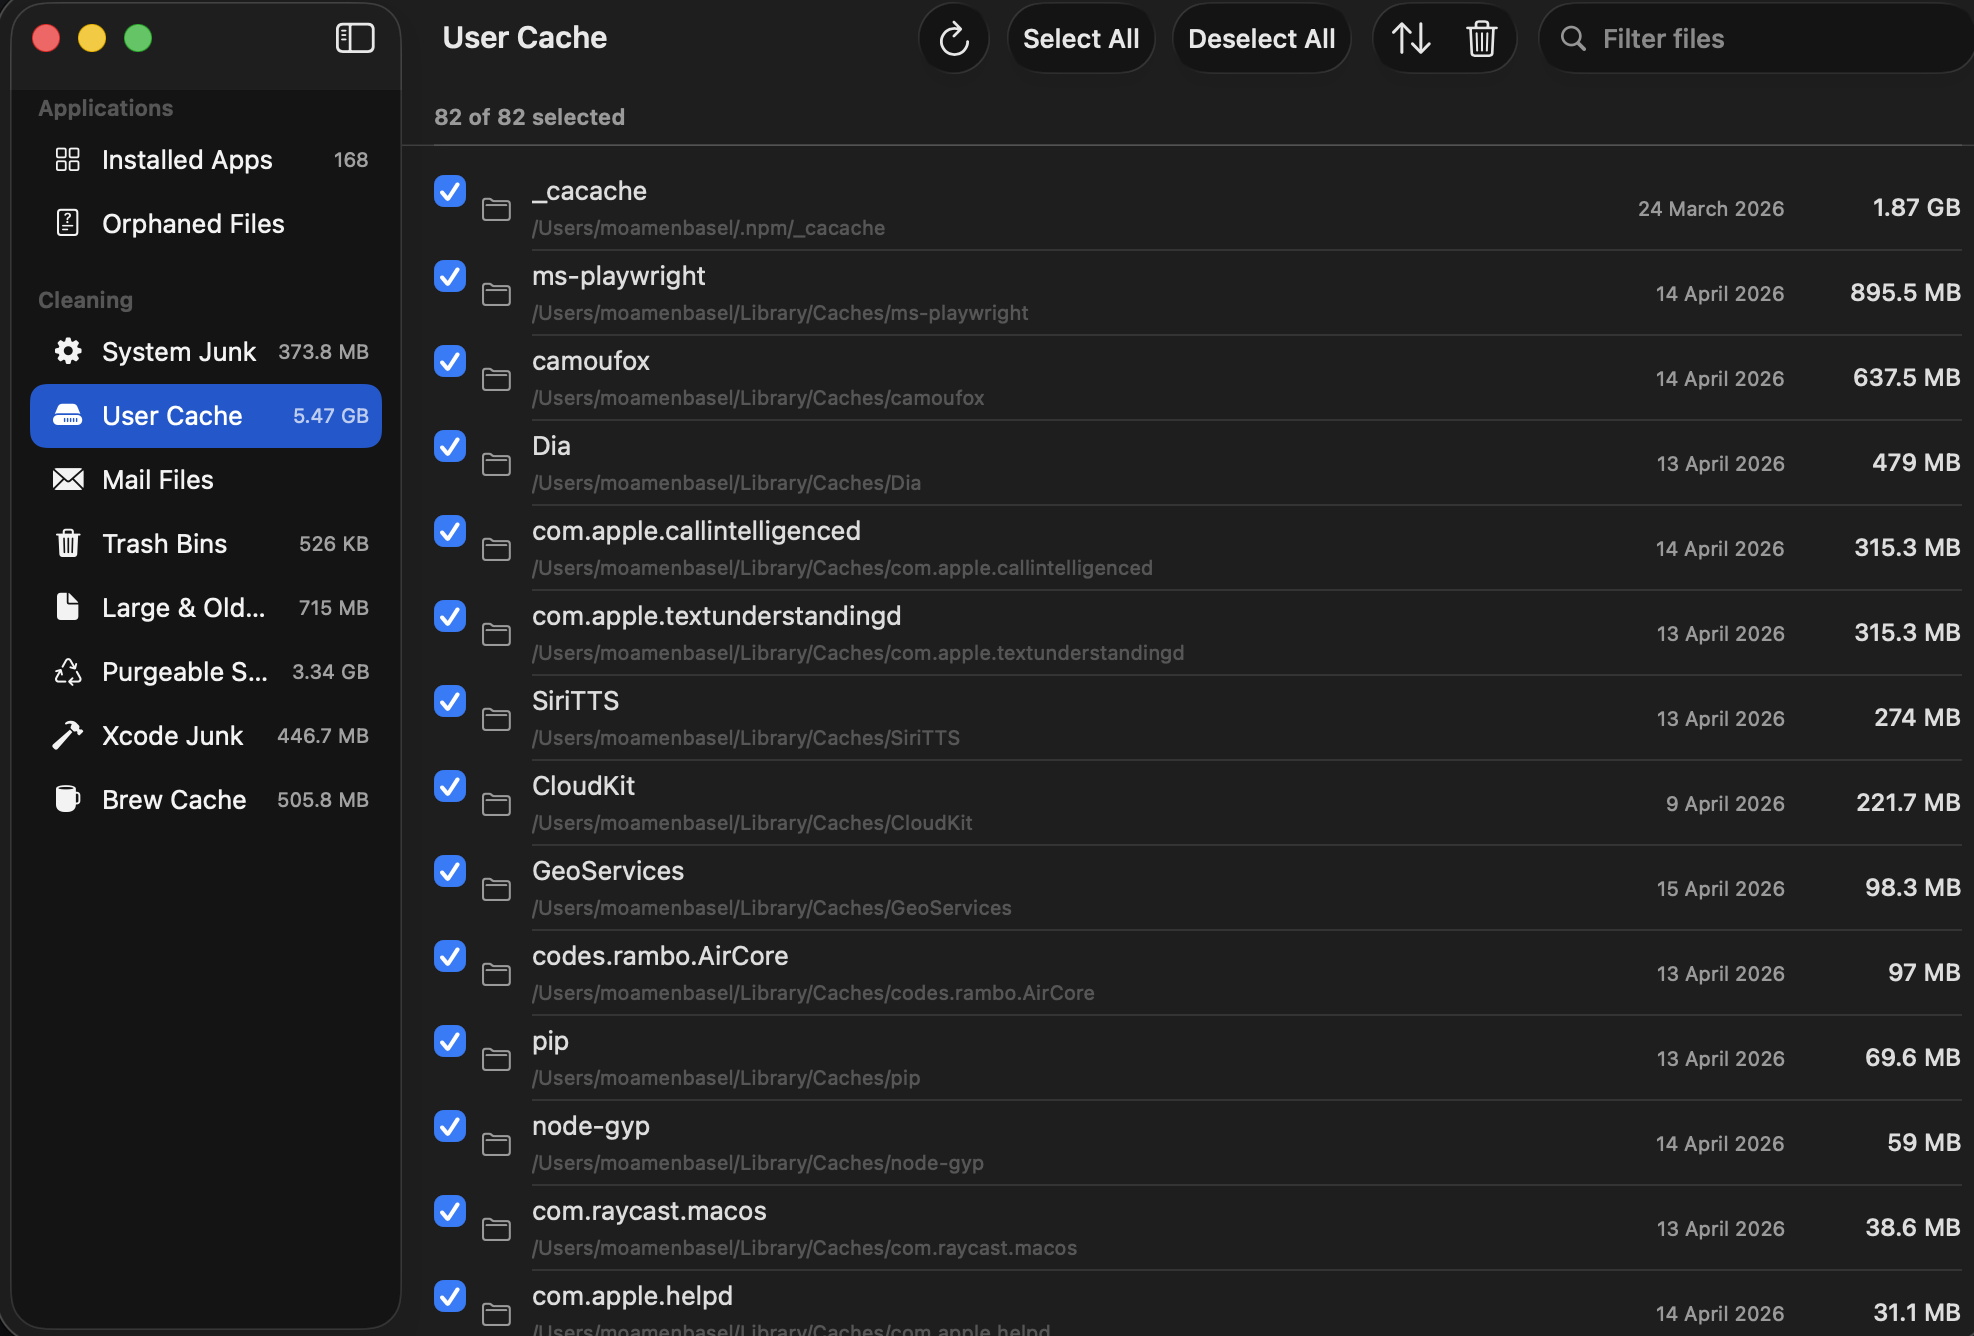
Task: Deselect the CloudKit checkbox
Action: pyautogui.click(x=449, y=787)
